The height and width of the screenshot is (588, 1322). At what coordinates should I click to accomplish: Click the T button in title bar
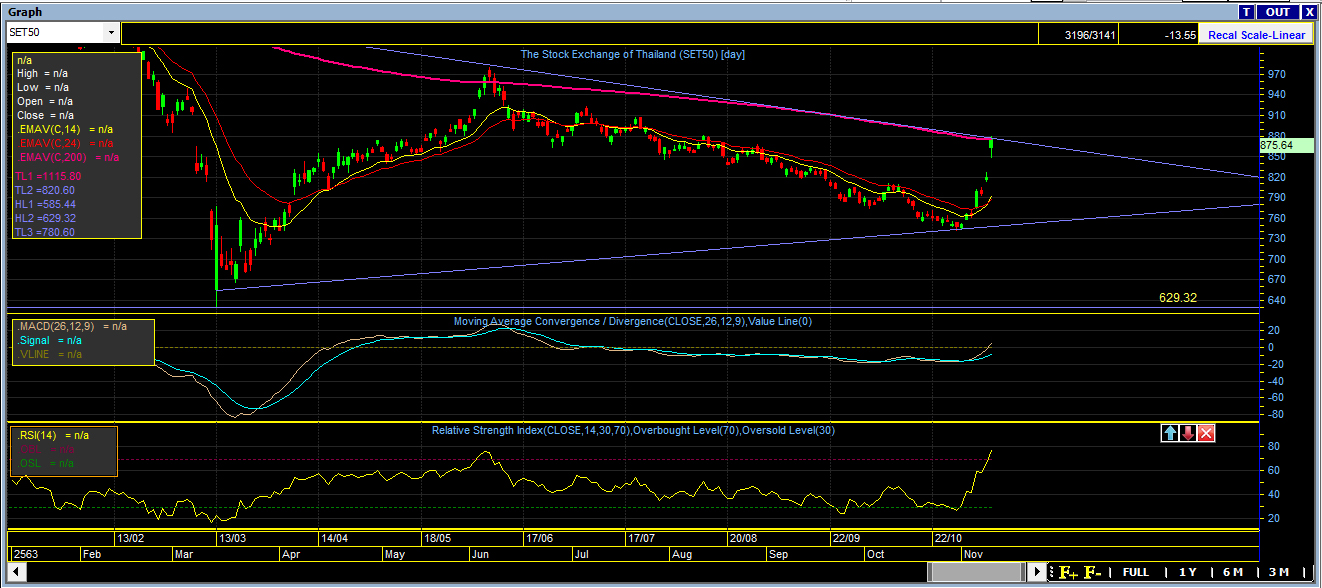1246,12
